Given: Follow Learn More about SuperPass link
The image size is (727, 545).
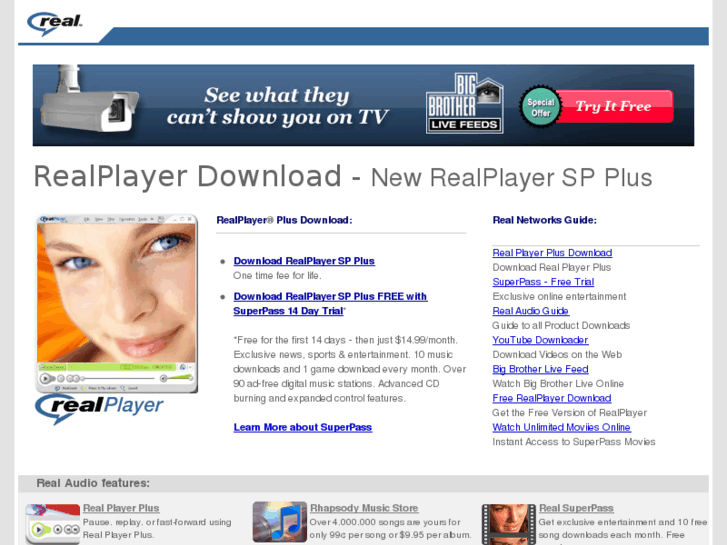Looking at the screenshot, I should pos(303,427).
